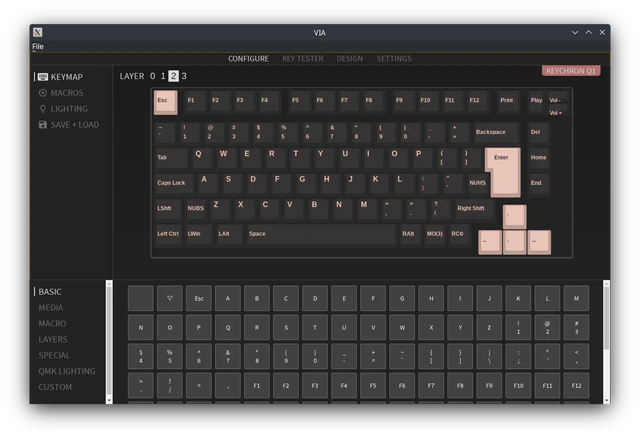
Task: Select the LWin key on layout
Action: coord(198,235)
